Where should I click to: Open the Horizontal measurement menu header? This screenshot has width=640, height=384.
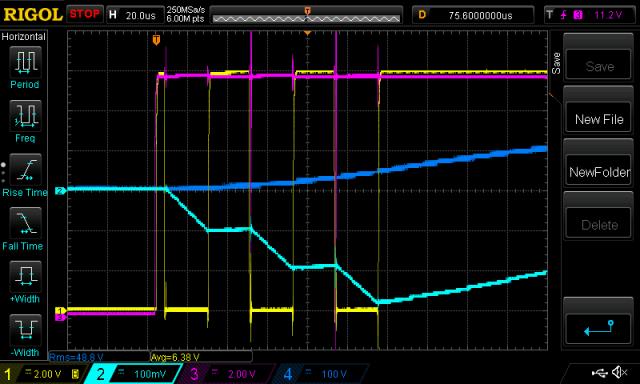24,37
